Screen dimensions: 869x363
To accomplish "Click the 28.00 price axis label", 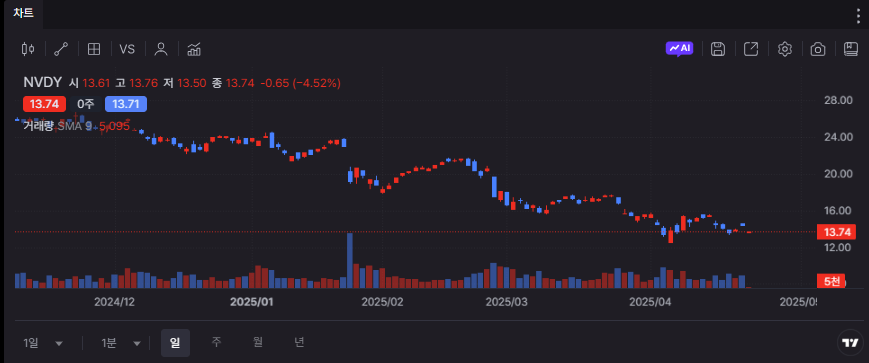I will (838, 100).
